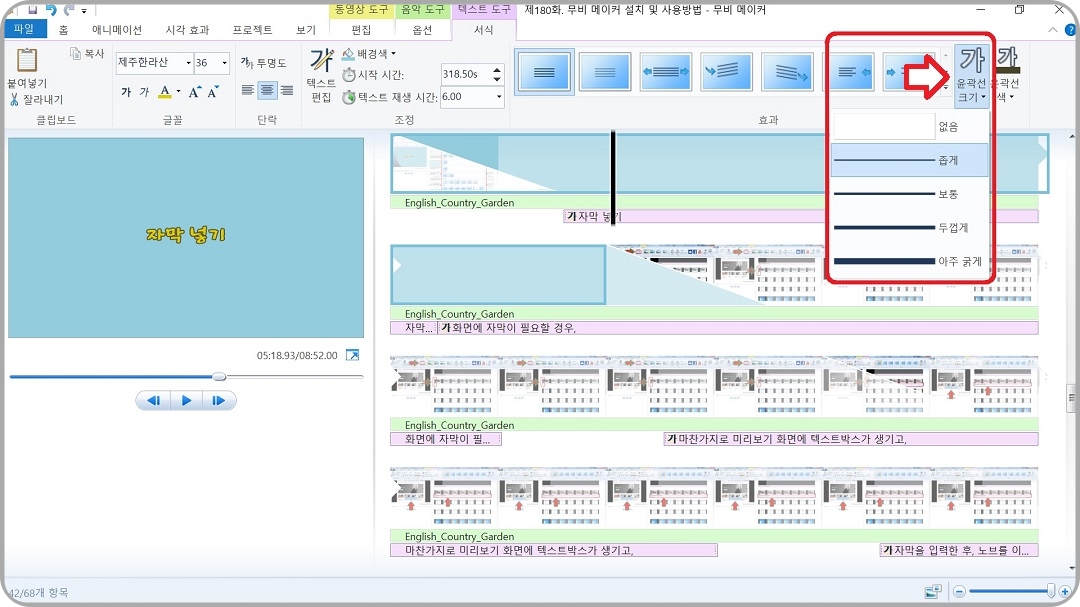This screenshot has height=607, width=1080.
Task: Select the second faded-lines text effect
Action: 605,71
